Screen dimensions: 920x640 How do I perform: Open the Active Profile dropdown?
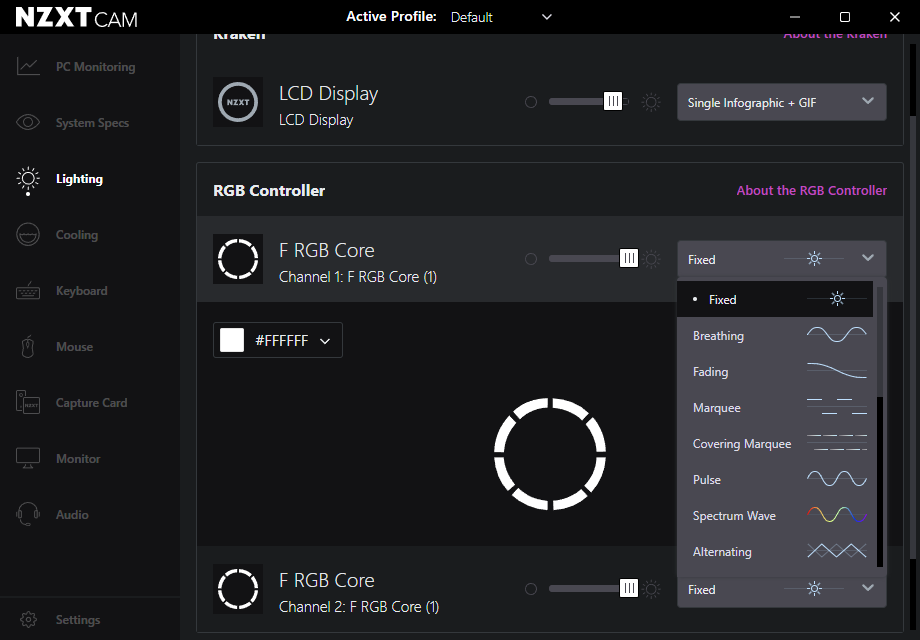point(501,17)
